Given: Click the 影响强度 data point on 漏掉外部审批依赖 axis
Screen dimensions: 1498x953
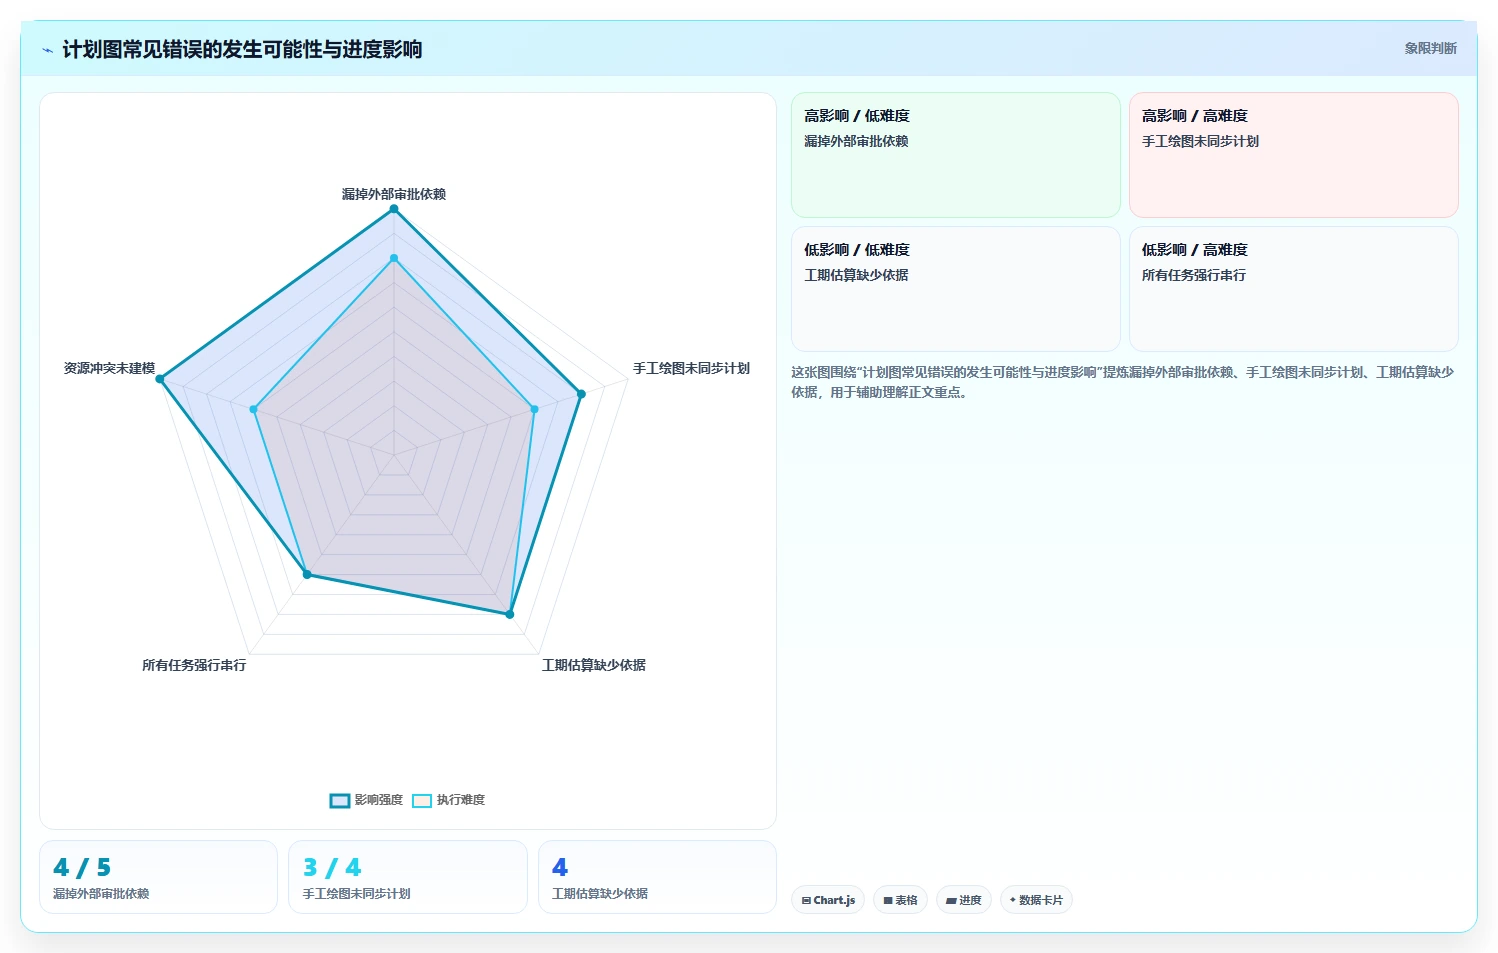Looking at the screenshot, I should tap(394, 209).
